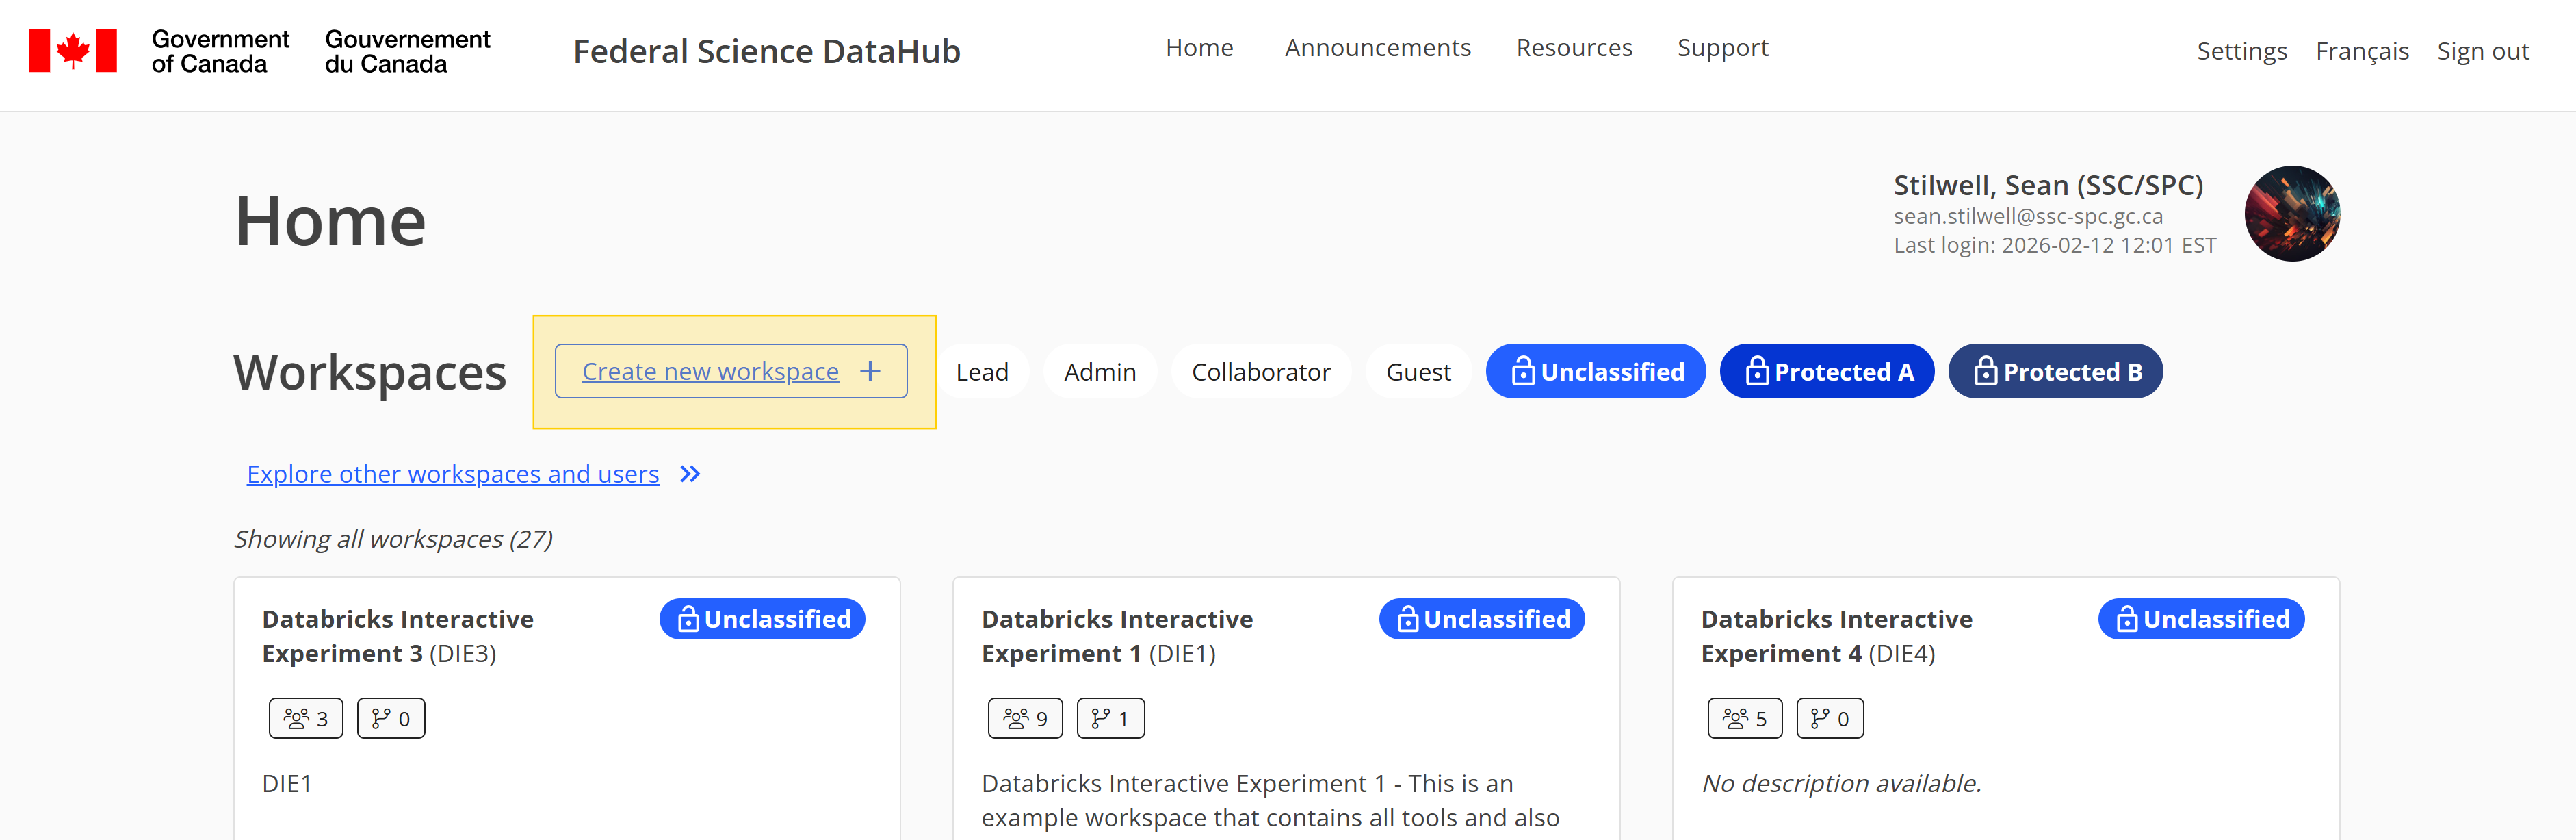Click branch count badge on DIE1 card

(1110, 718)
